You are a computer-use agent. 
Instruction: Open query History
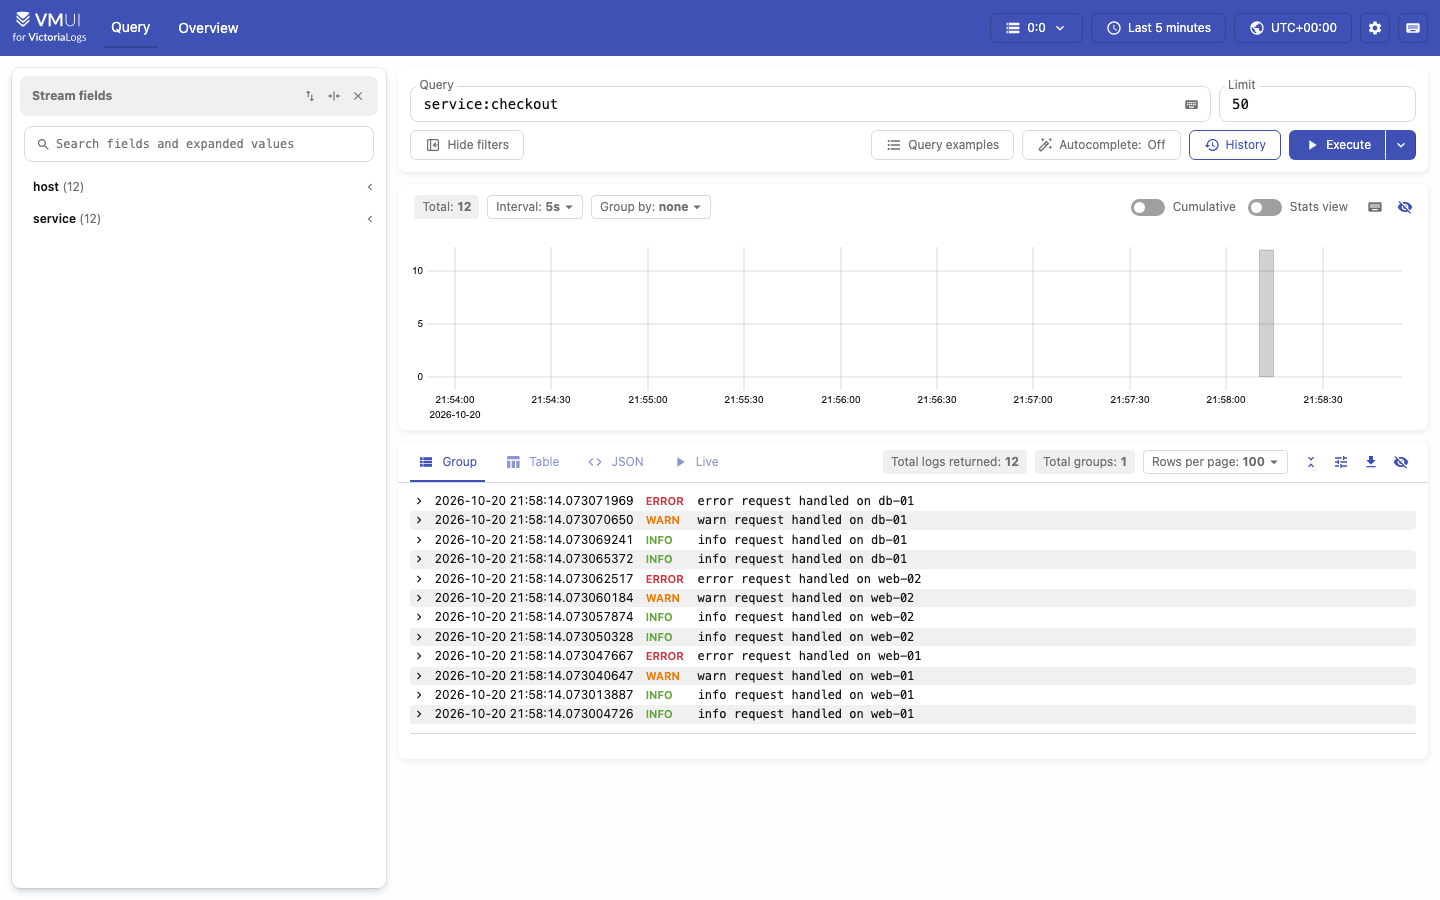[1235, 145]
